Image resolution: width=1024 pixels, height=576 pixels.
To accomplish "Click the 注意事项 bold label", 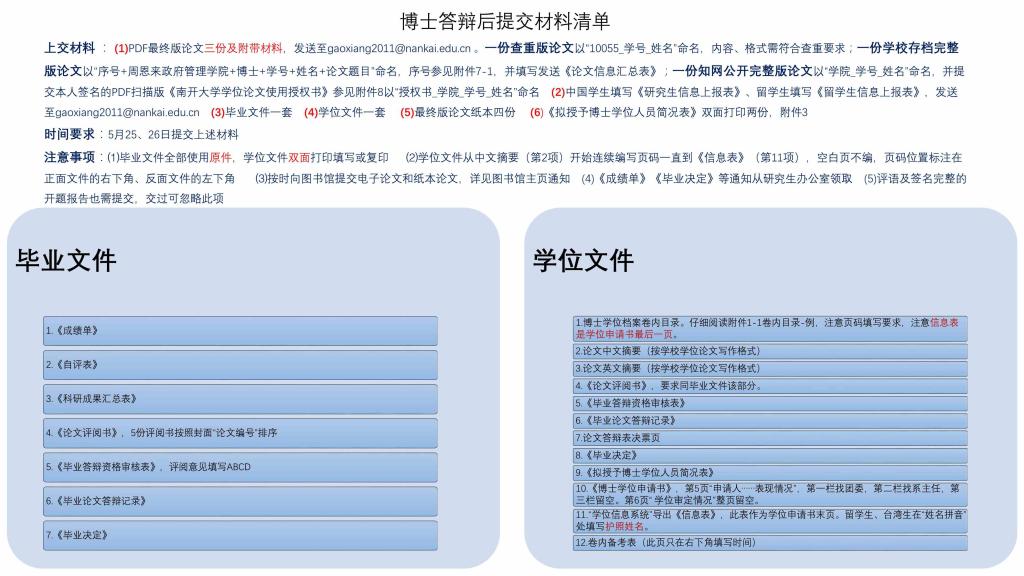I will pyautogui.click(x=69, y=157).
